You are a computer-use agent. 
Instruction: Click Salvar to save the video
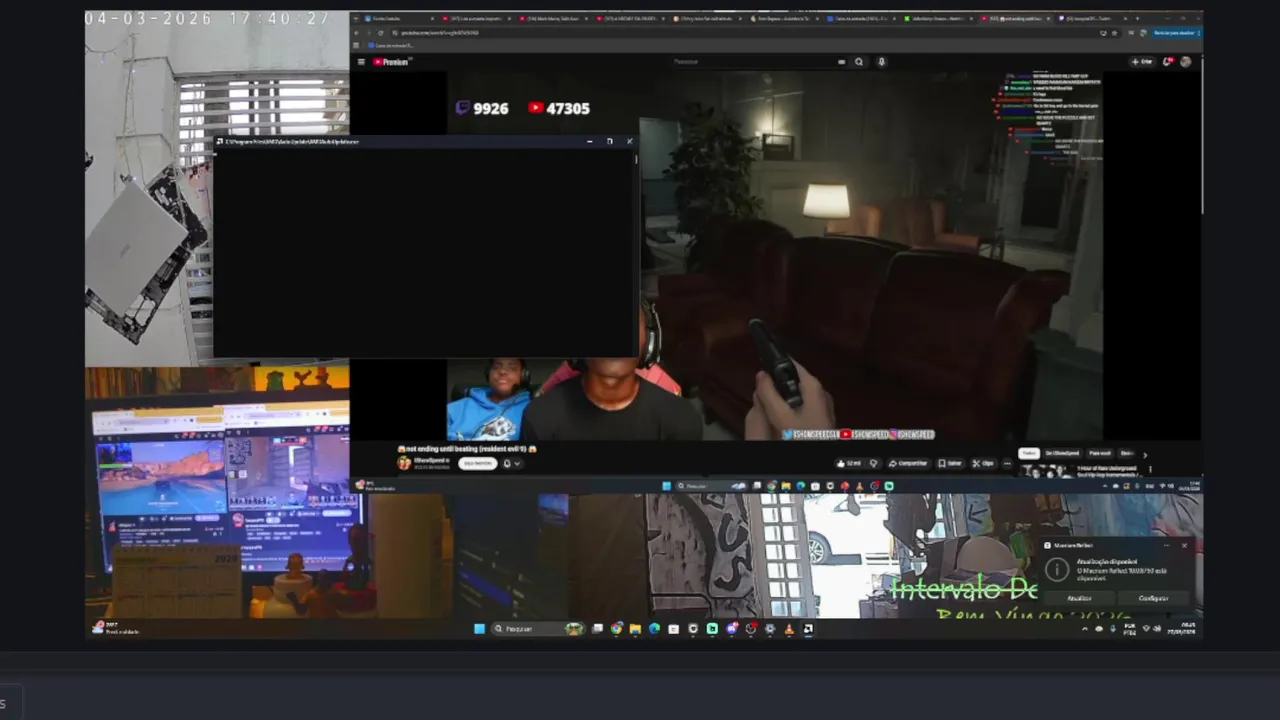pos(950,463)
